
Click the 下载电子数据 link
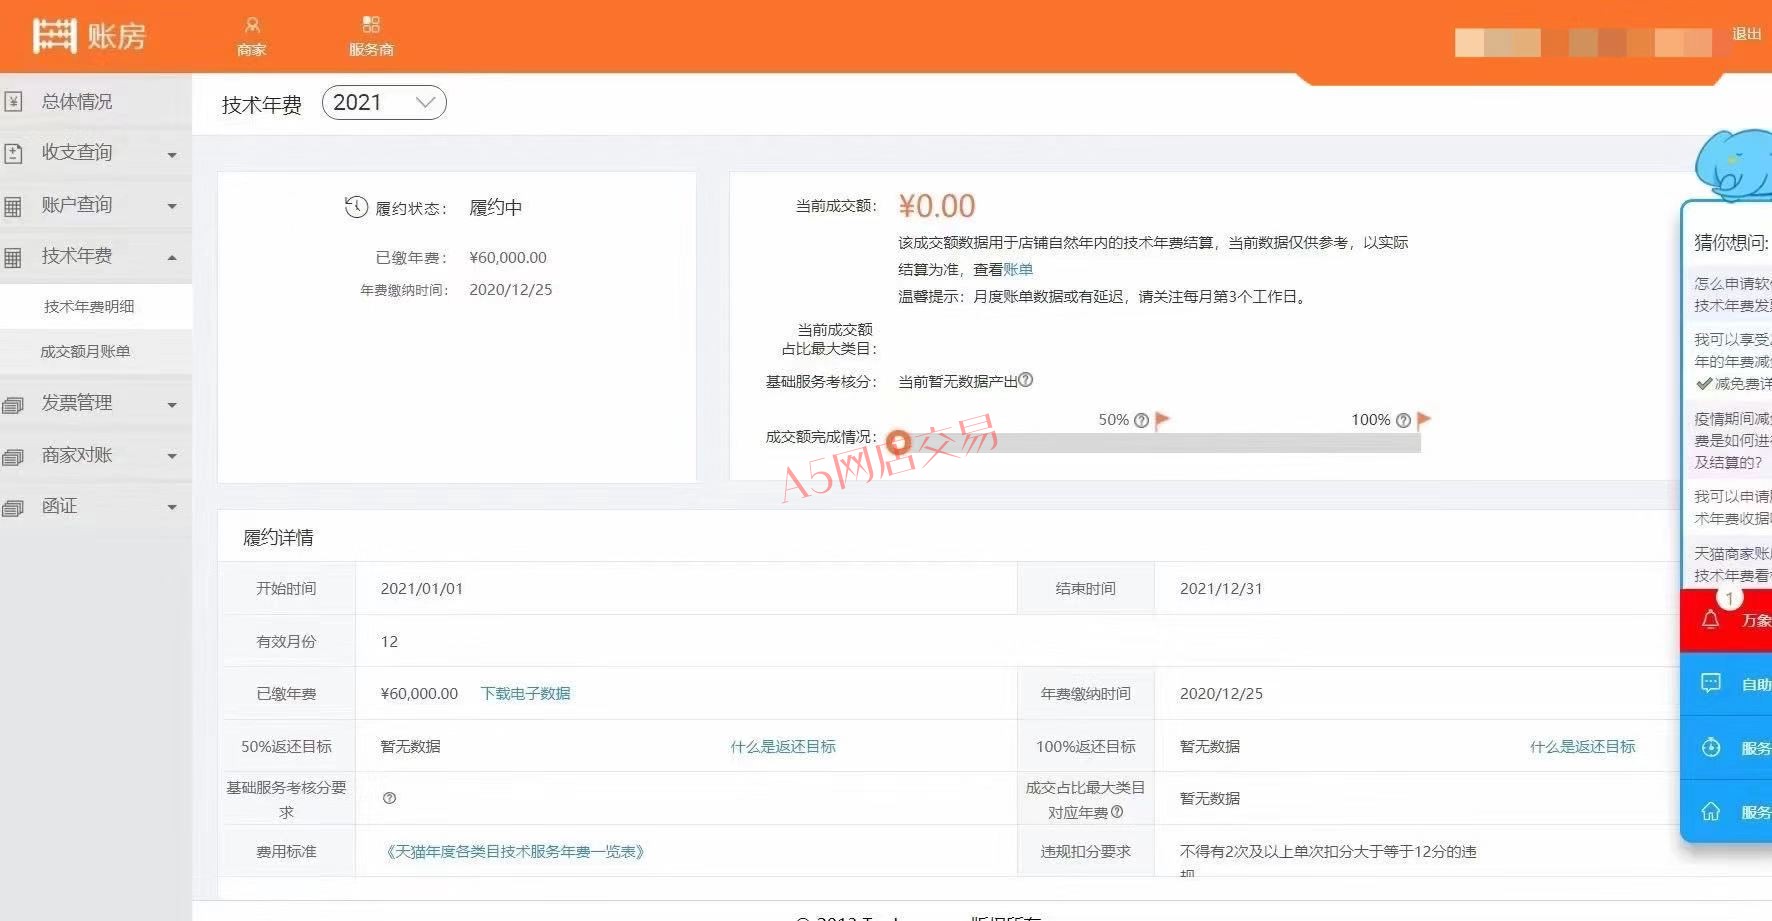point(525,694)
